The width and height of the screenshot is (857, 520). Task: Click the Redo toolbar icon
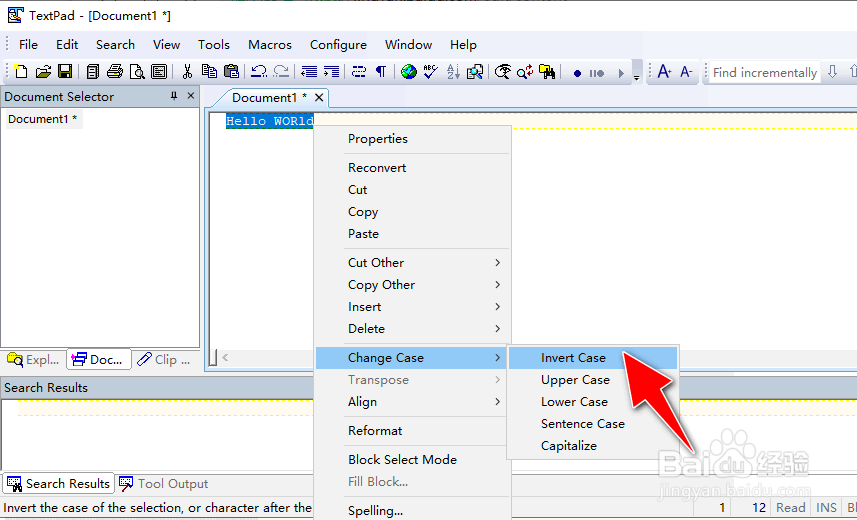point(281,72)
